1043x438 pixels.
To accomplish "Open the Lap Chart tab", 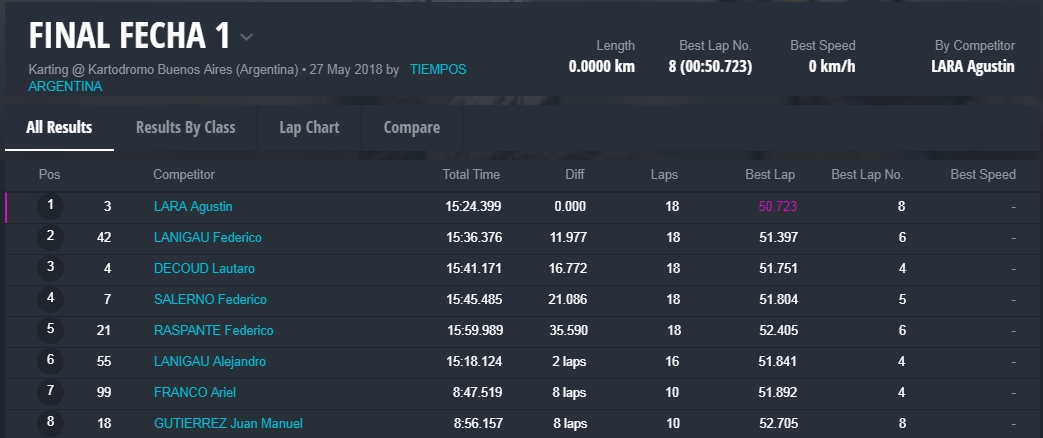I will 309,128.
